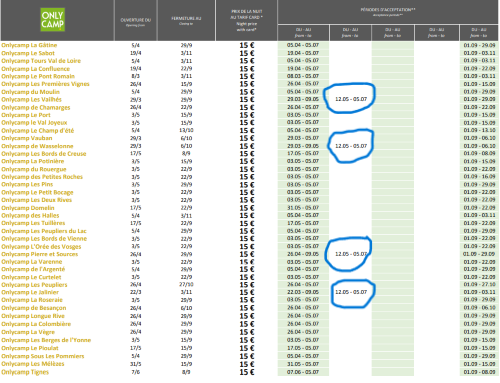Select 01.09 - 13.10 period for Le Champ d'été
The width and height of the screenshot is (500, 383).
[x=479, y=130]
